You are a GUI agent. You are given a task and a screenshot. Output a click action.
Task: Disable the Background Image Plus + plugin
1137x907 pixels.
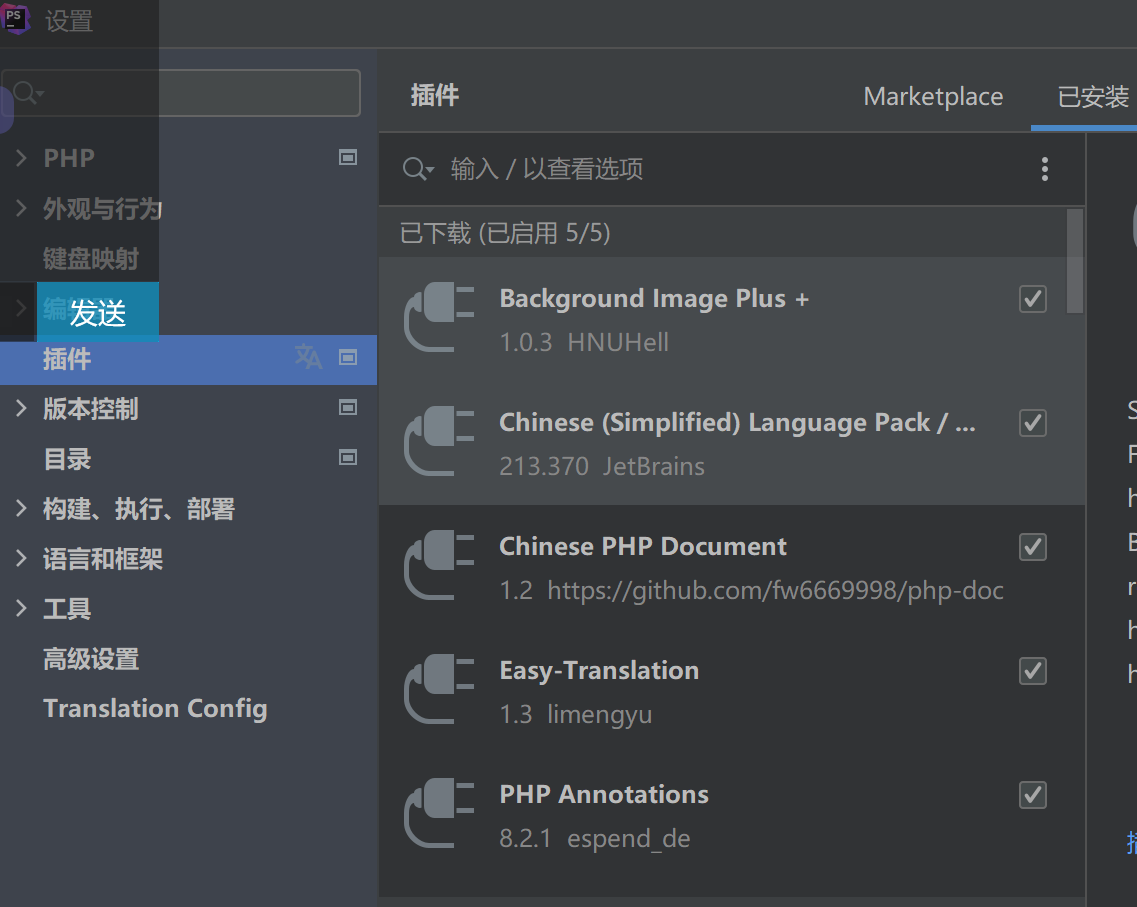click(x=1033, y=299)
